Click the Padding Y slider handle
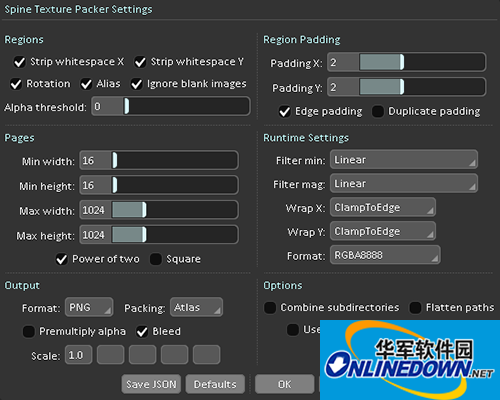This screenshot has width=500, height=400. tap(402, 87)
